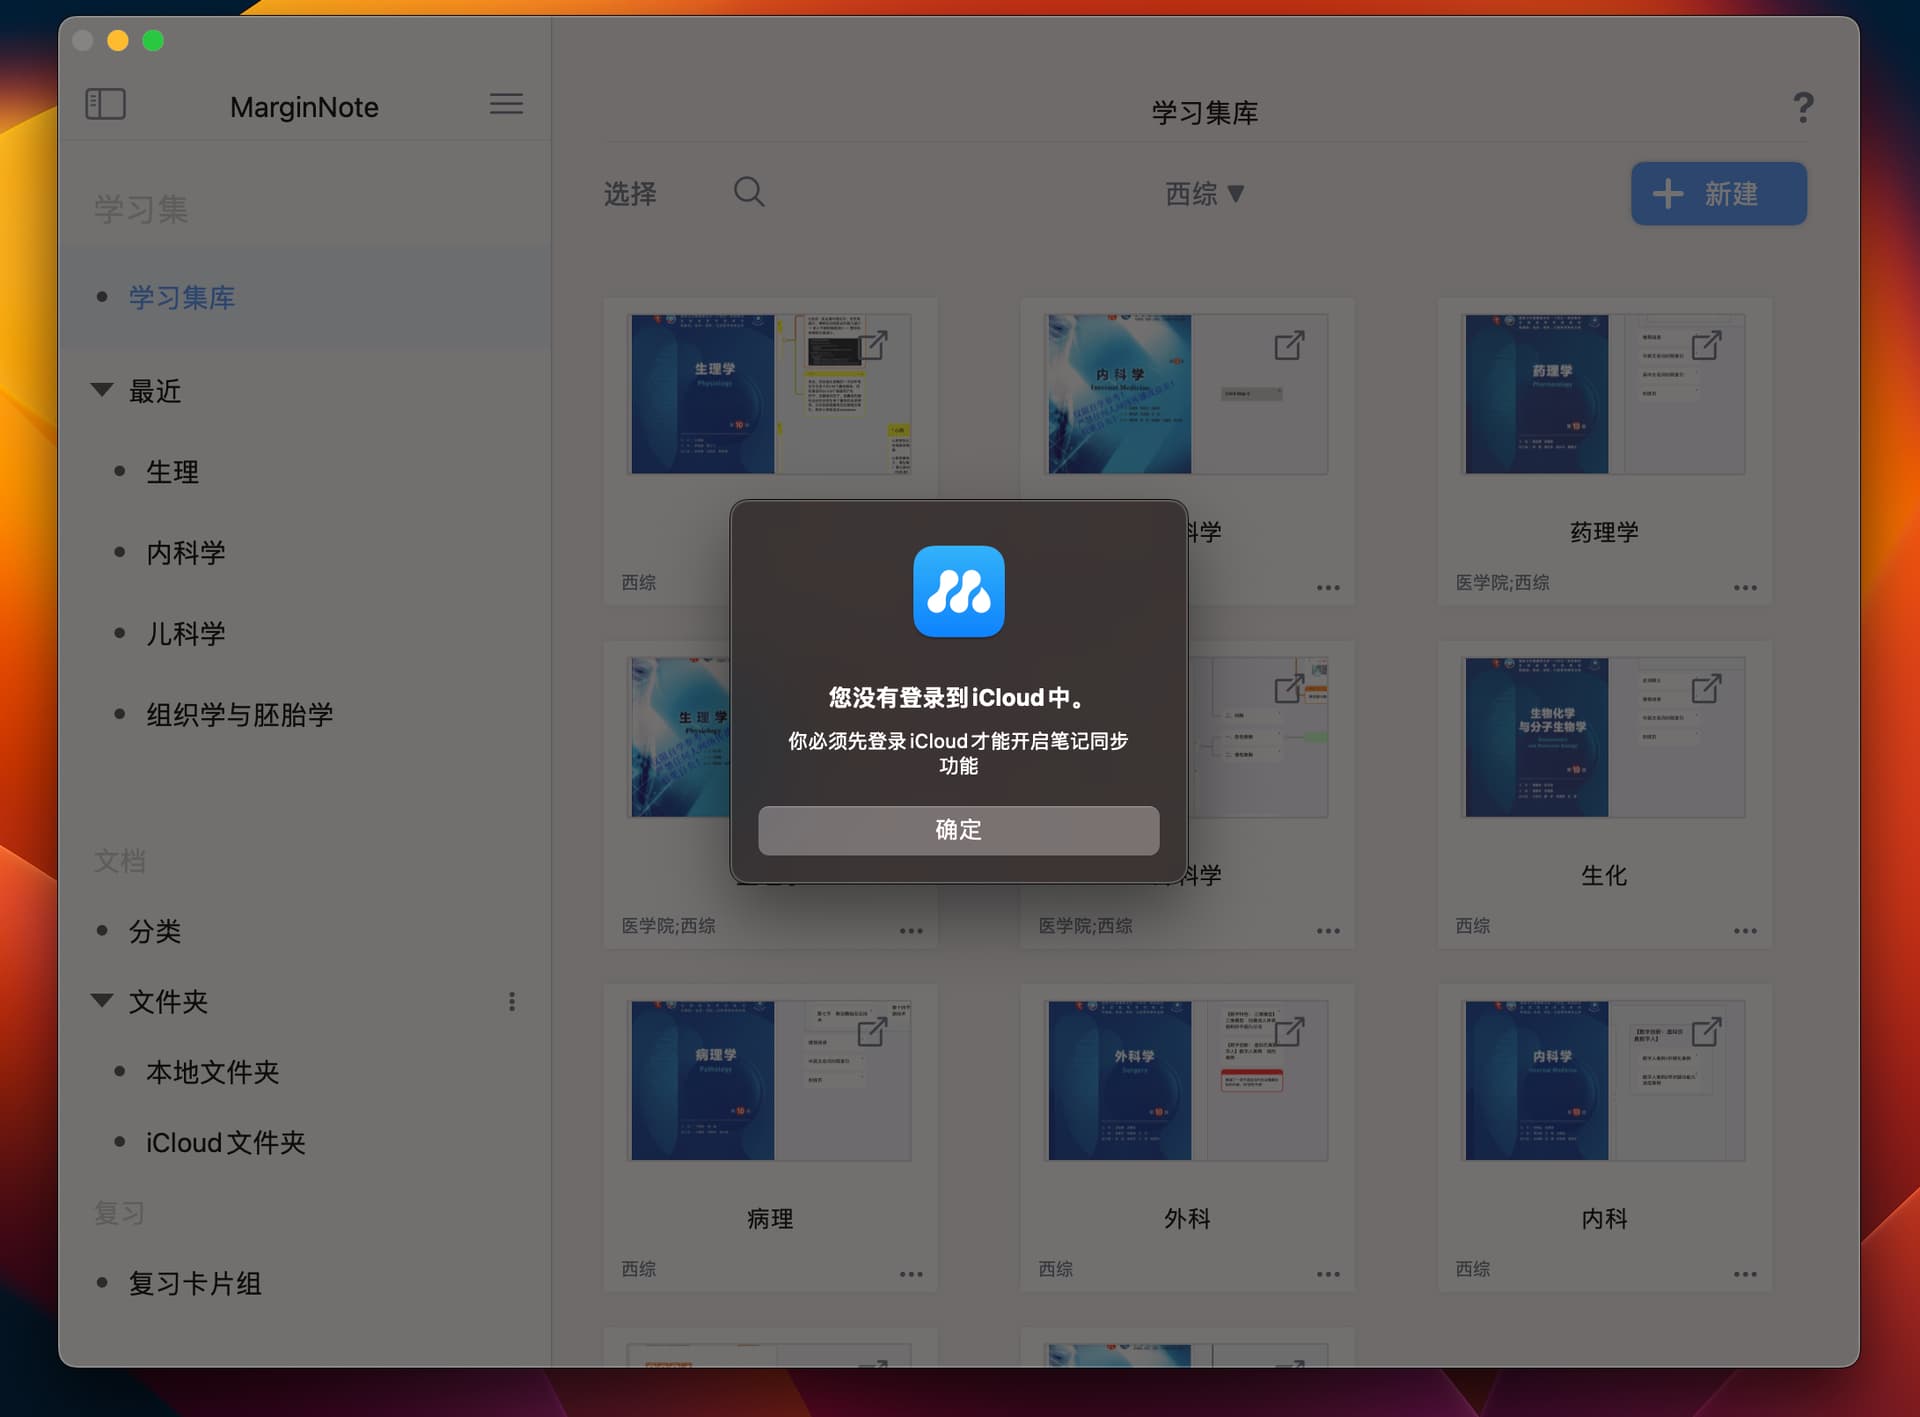Viewport: 1920px width, 1417px height.
Task: Click the green zoom window button
Action: click(153, 40)
